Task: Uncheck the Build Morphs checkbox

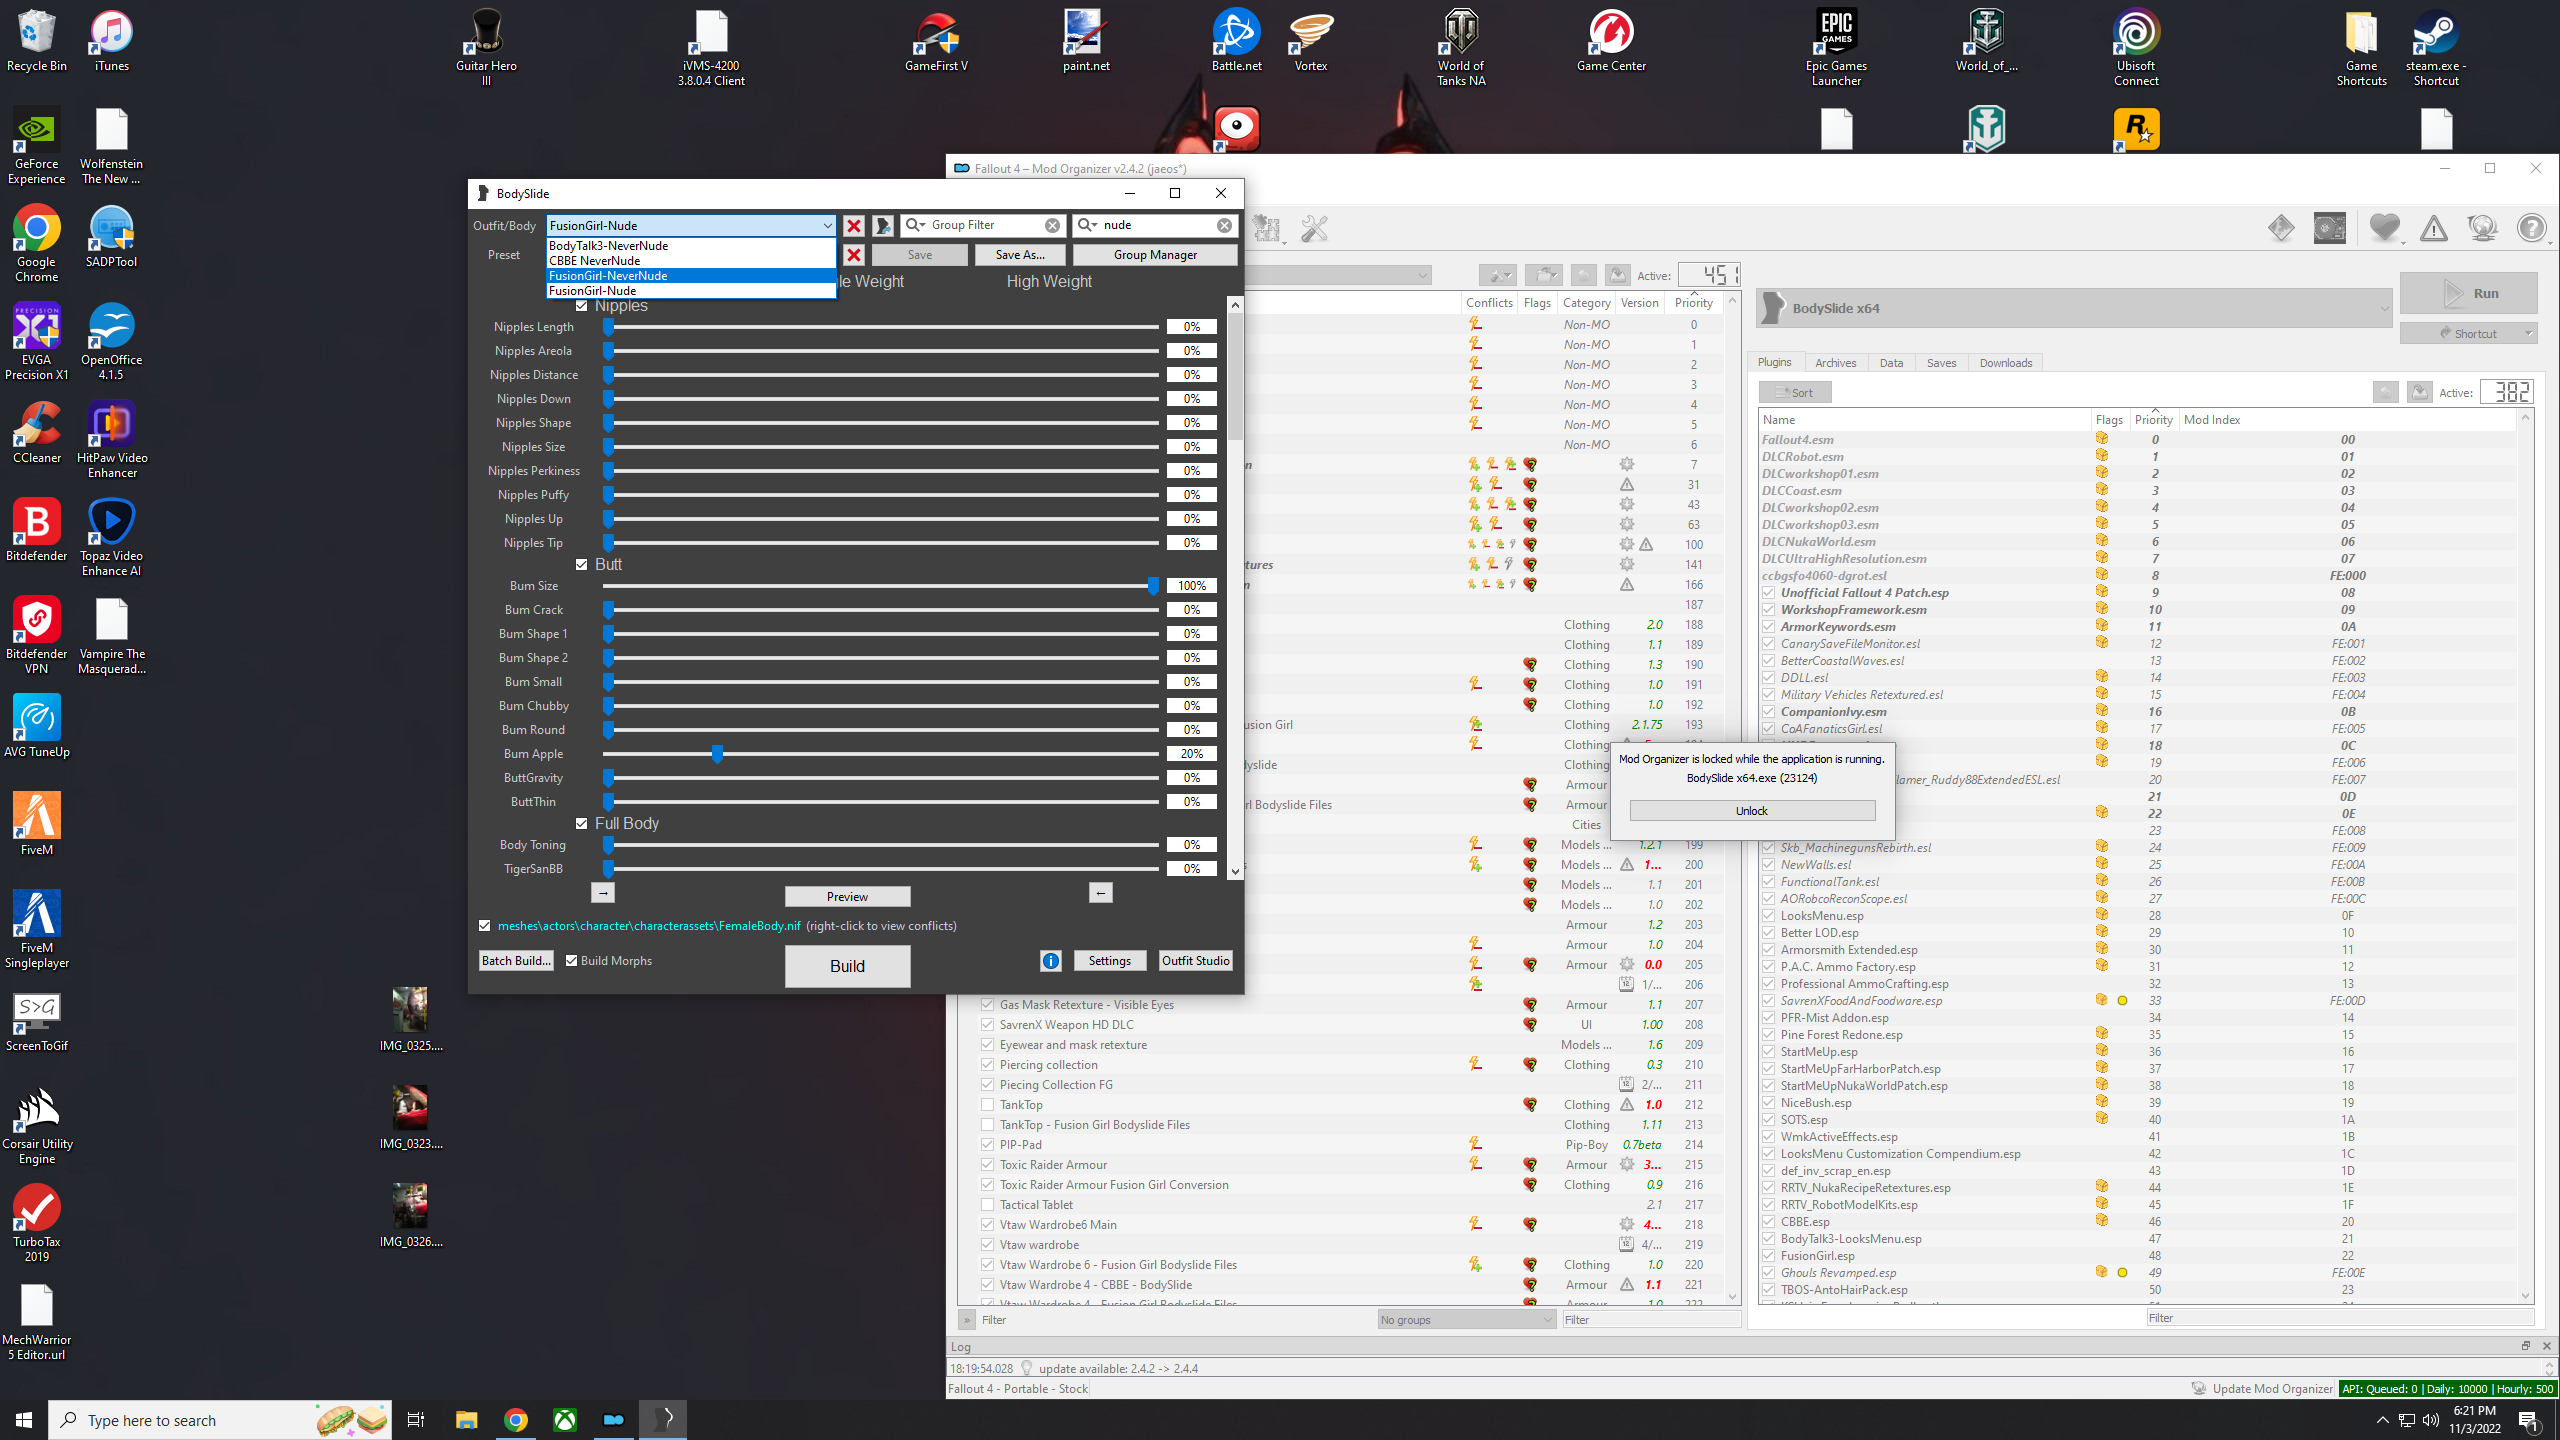Action: 572,961
